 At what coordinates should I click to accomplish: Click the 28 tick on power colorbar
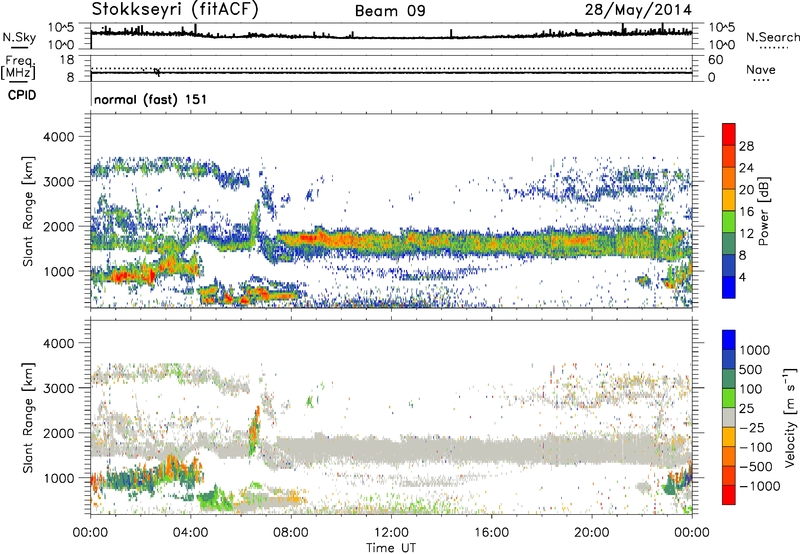(746, 146)
